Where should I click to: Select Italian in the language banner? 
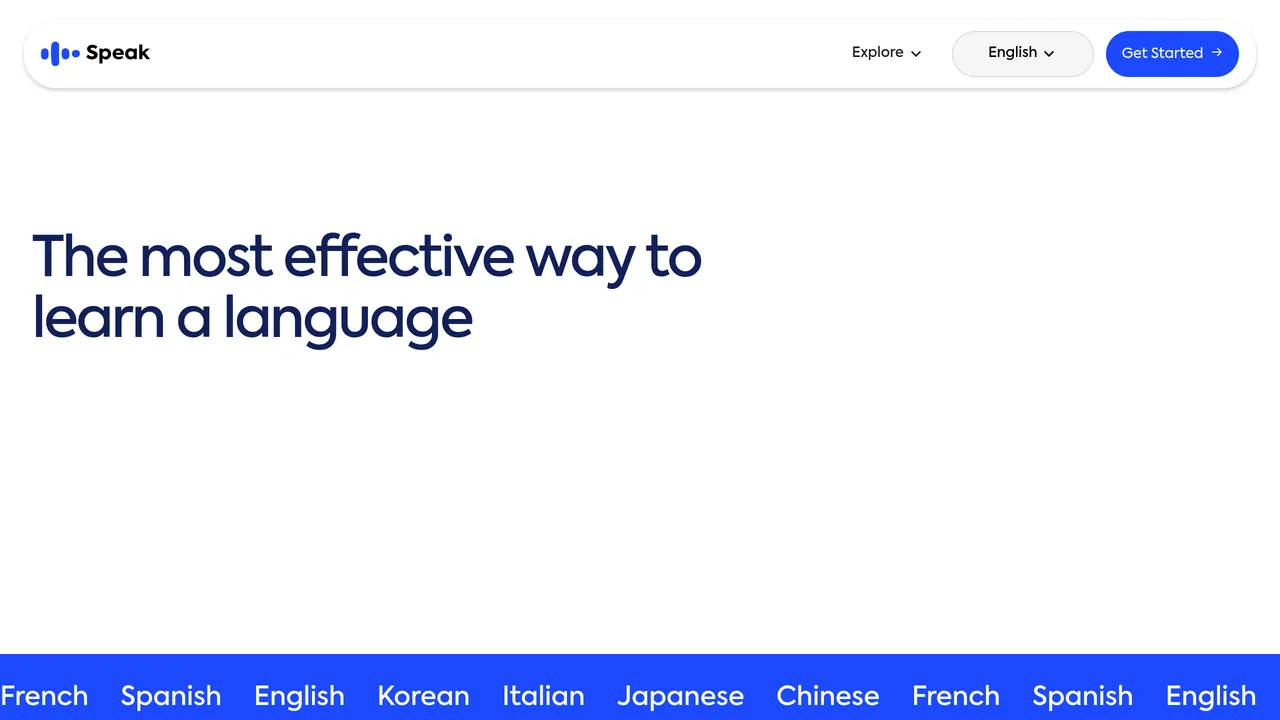543,696
